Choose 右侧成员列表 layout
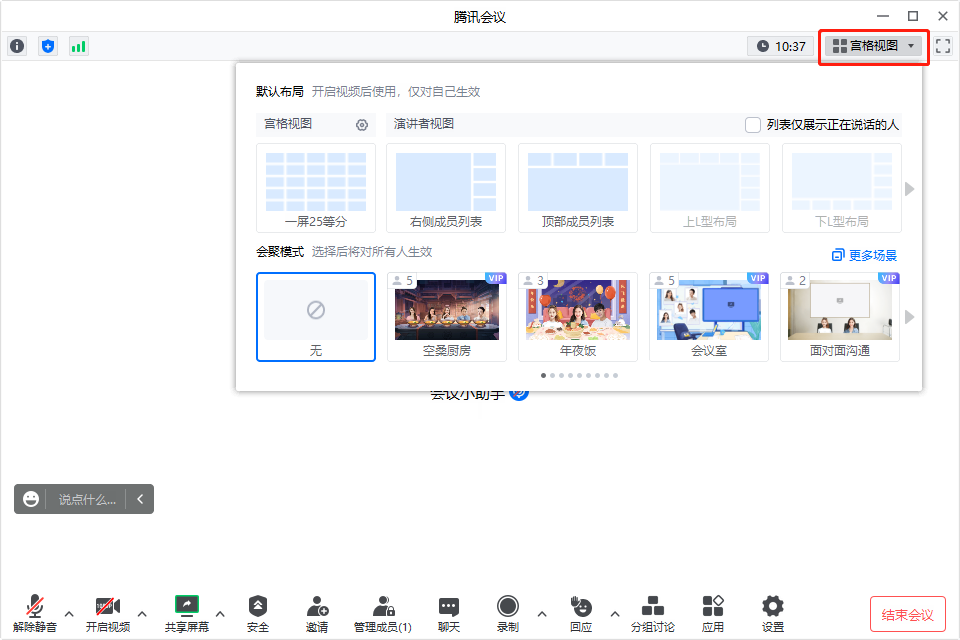The image size is (960, 640). pos(446,188)
